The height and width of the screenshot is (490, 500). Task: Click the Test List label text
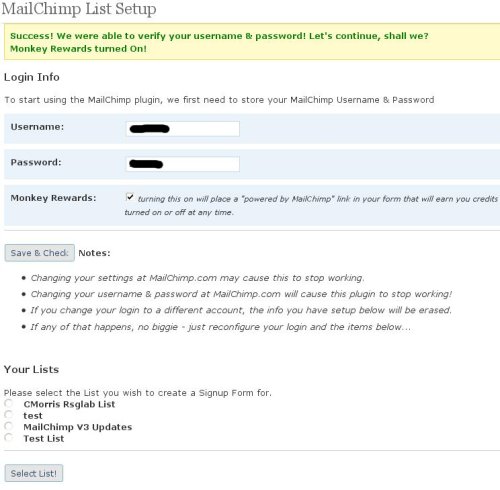click(x=44, y=439)
